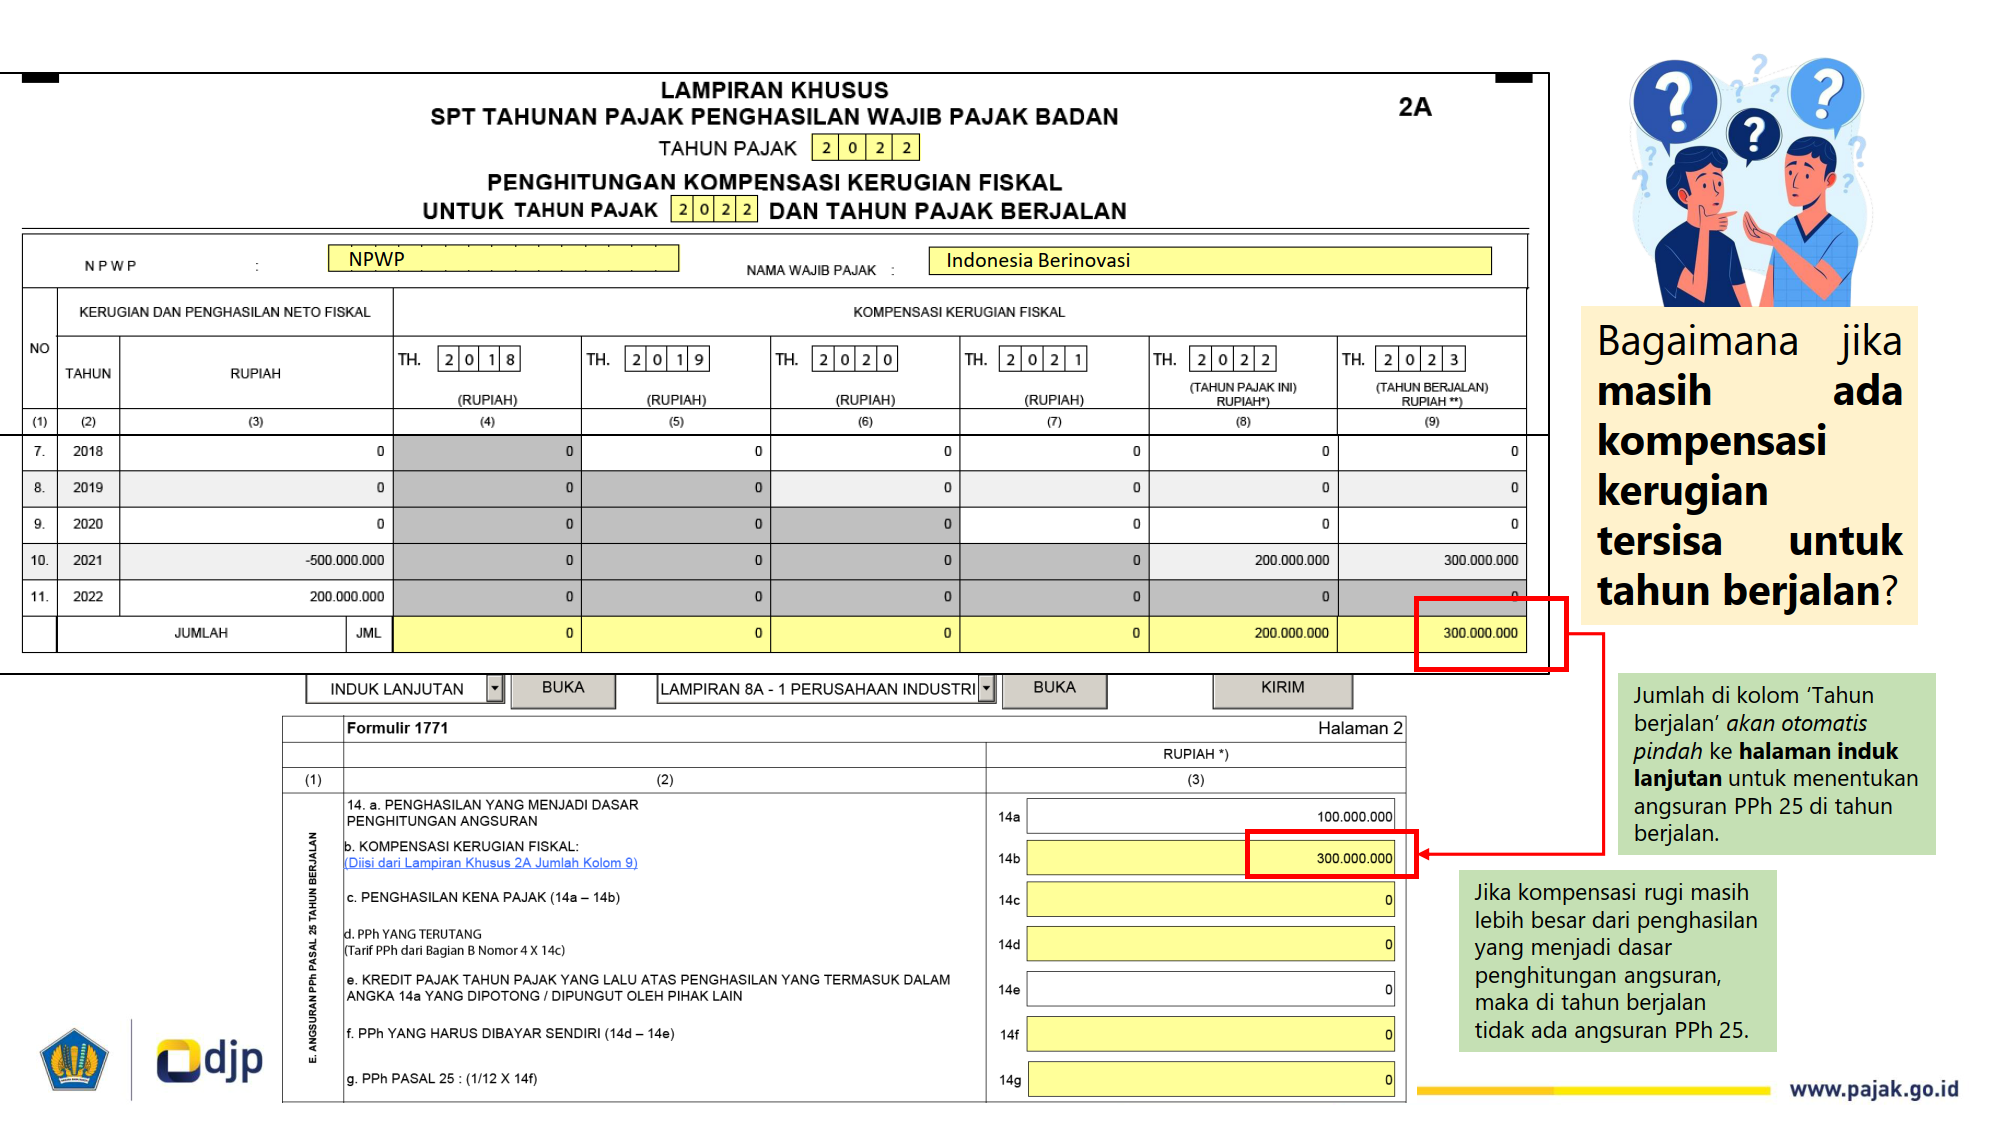The image size is (2000, 1125).
Task: Click field 14g PPh Pasal 25
Action: click(x=1211, y=1079)
